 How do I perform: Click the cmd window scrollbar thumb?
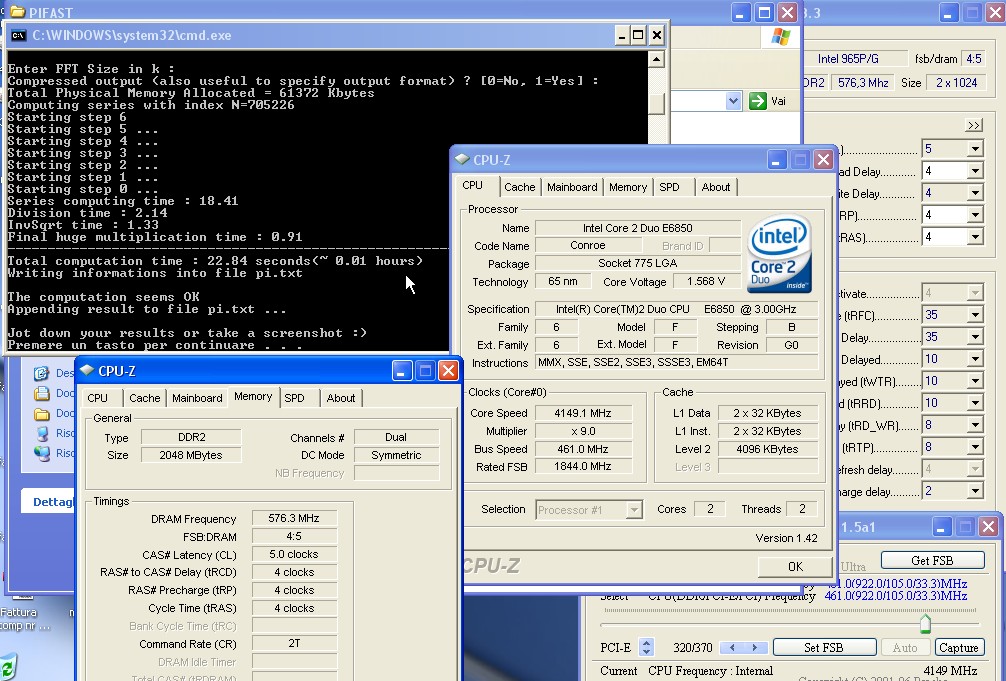pyautogui.click(x=656, y=103)
